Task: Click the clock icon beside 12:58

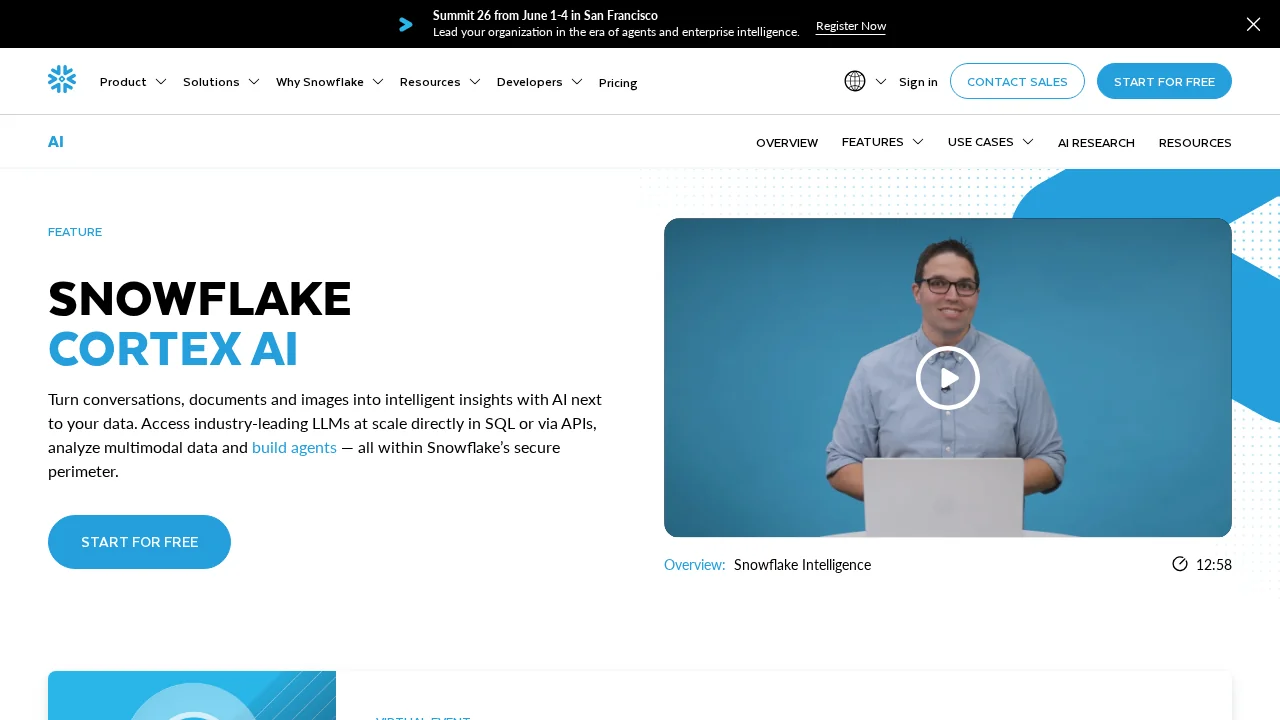Action: click(1180, 564)
